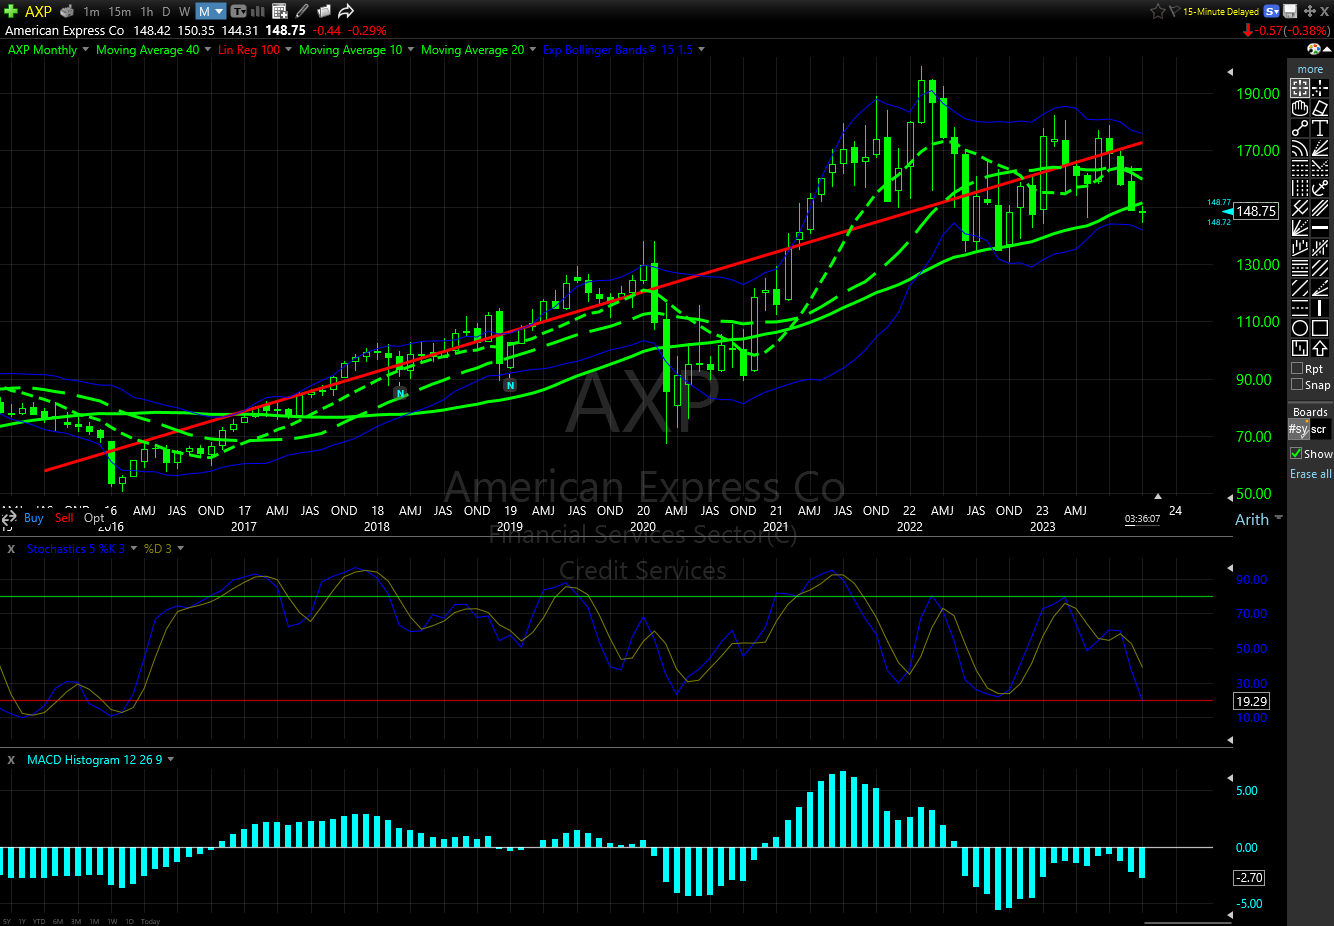The height and width of the screenshot is (926, 1334).
Task: Click the piggy bank icon beside AXP
Action: [x=67, y=11]
